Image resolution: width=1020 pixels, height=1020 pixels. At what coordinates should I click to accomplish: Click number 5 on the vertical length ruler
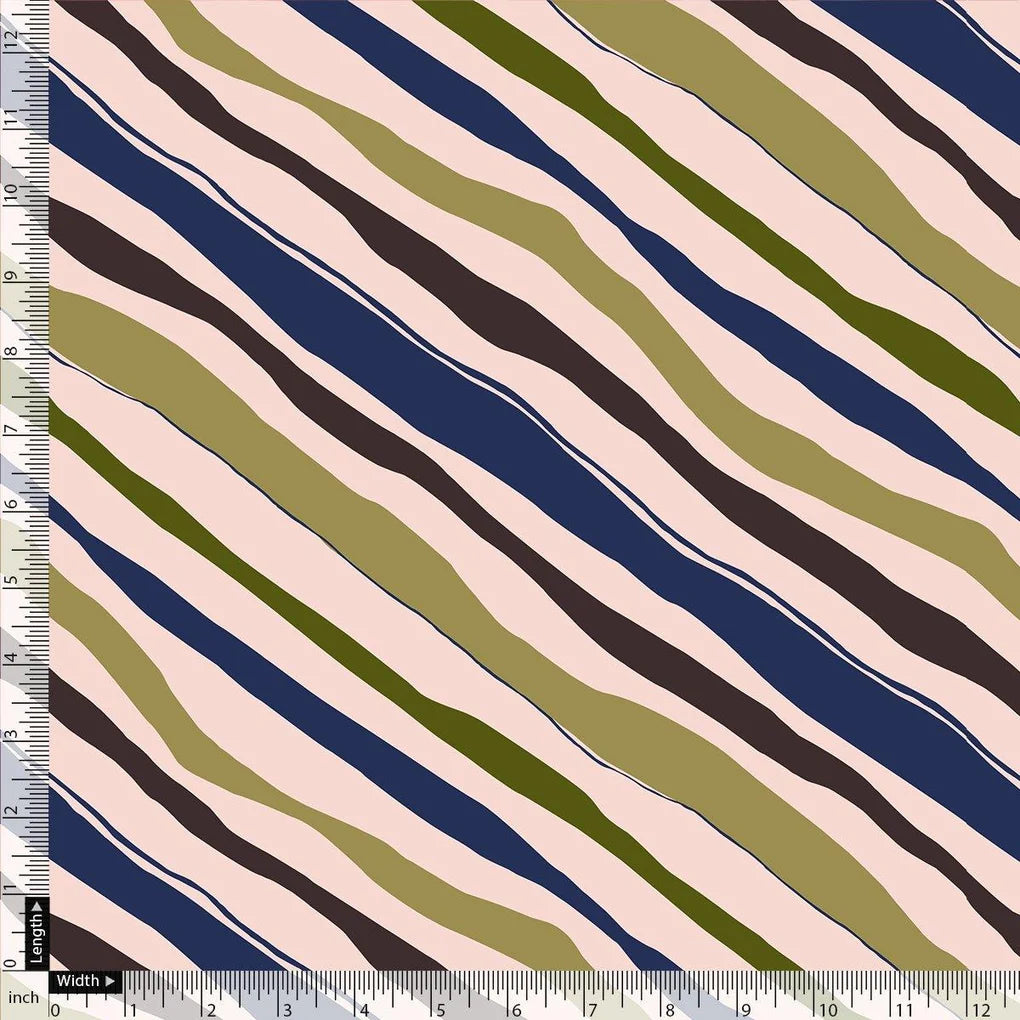12,581
